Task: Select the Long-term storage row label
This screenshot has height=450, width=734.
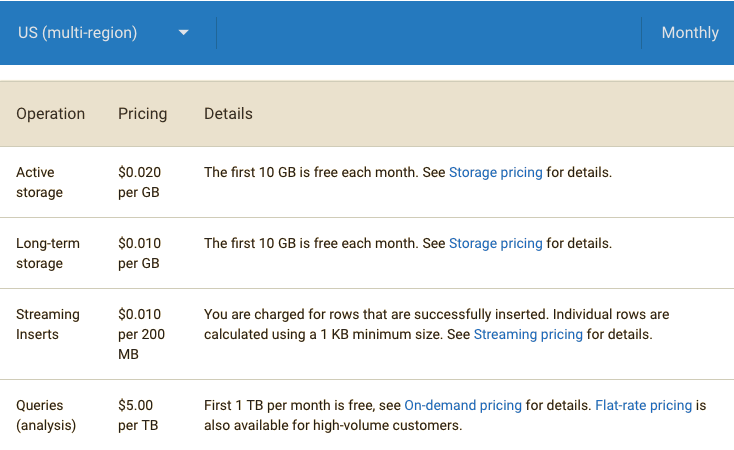Action: [x=47, y=253]
